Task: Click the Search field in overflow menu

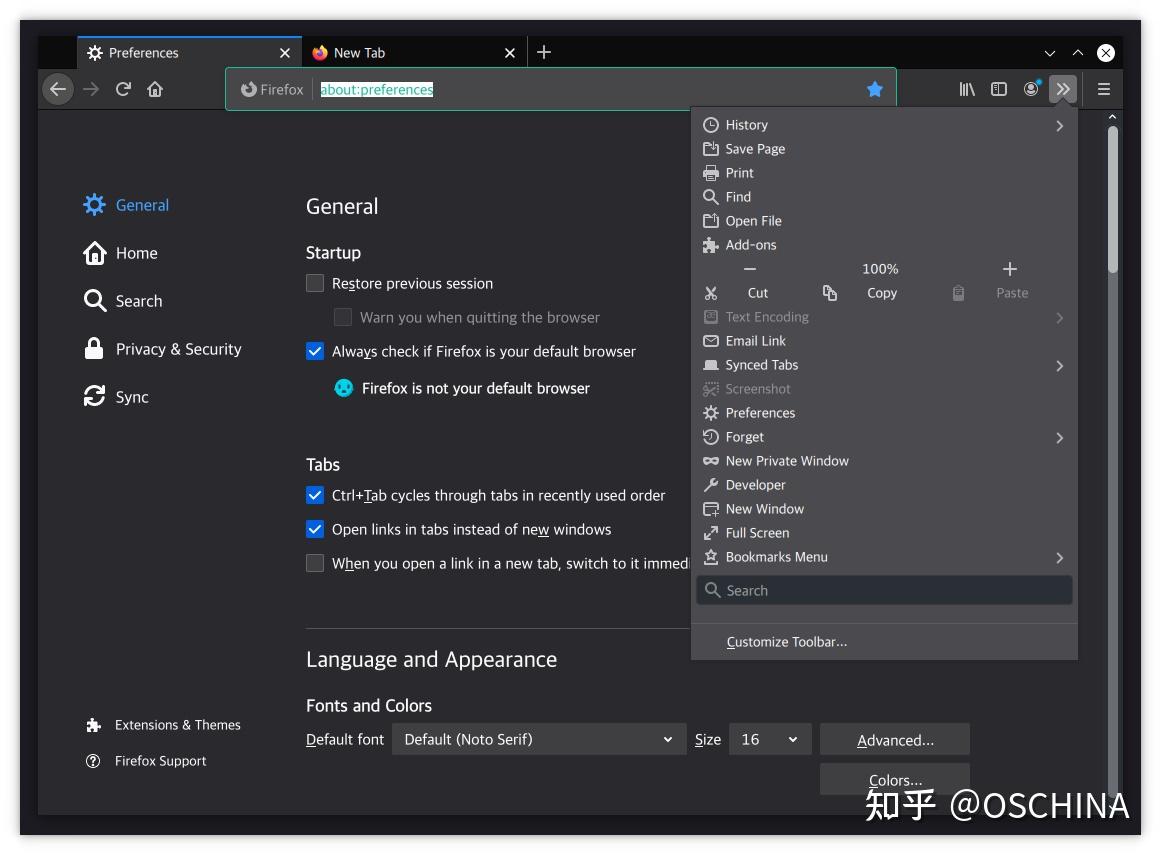Action: (x=884, y=590)
